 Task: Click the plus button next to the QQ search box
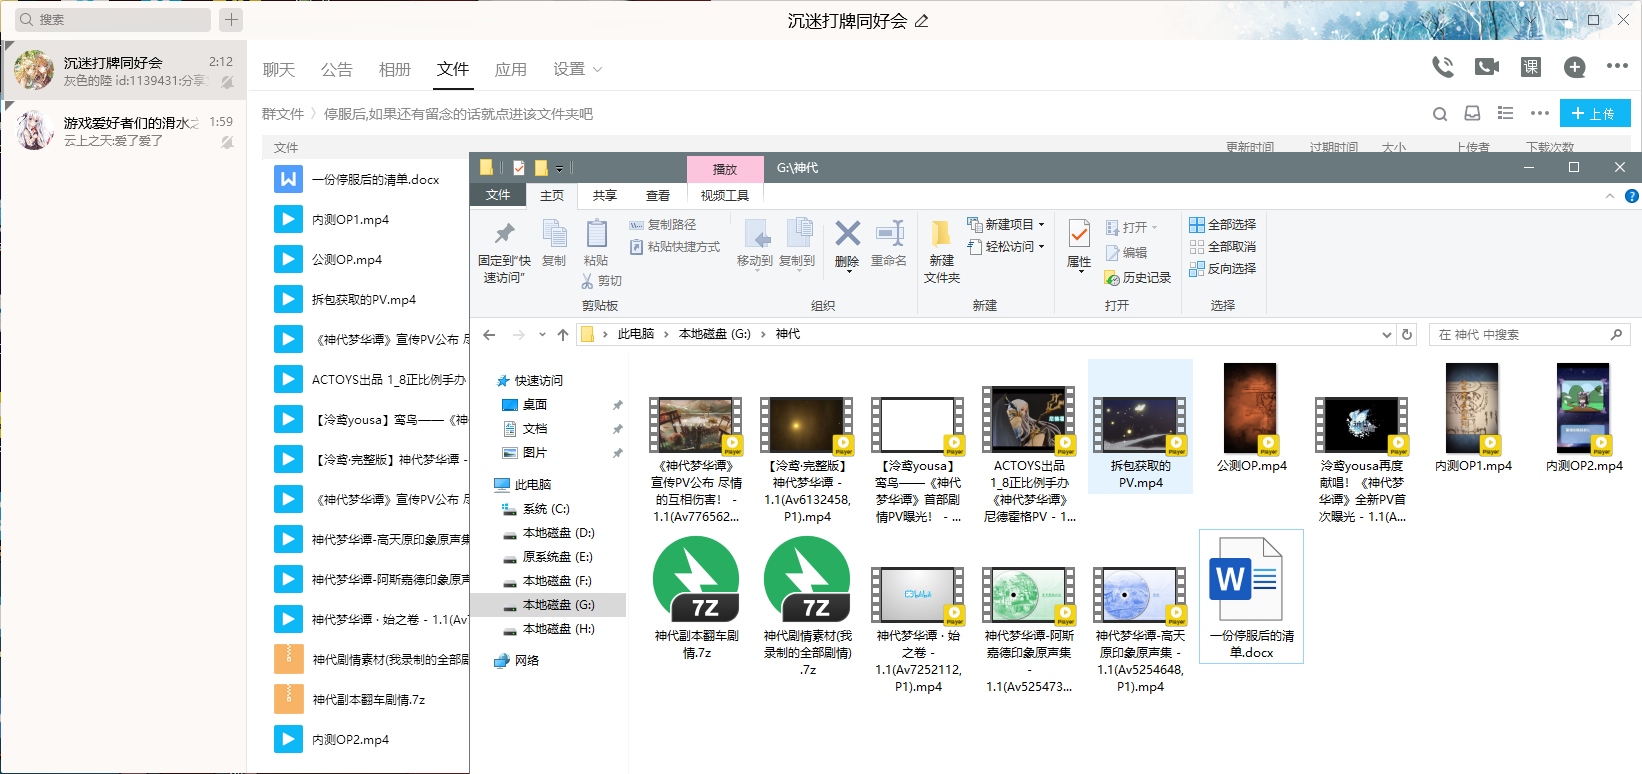coord(231,19)
